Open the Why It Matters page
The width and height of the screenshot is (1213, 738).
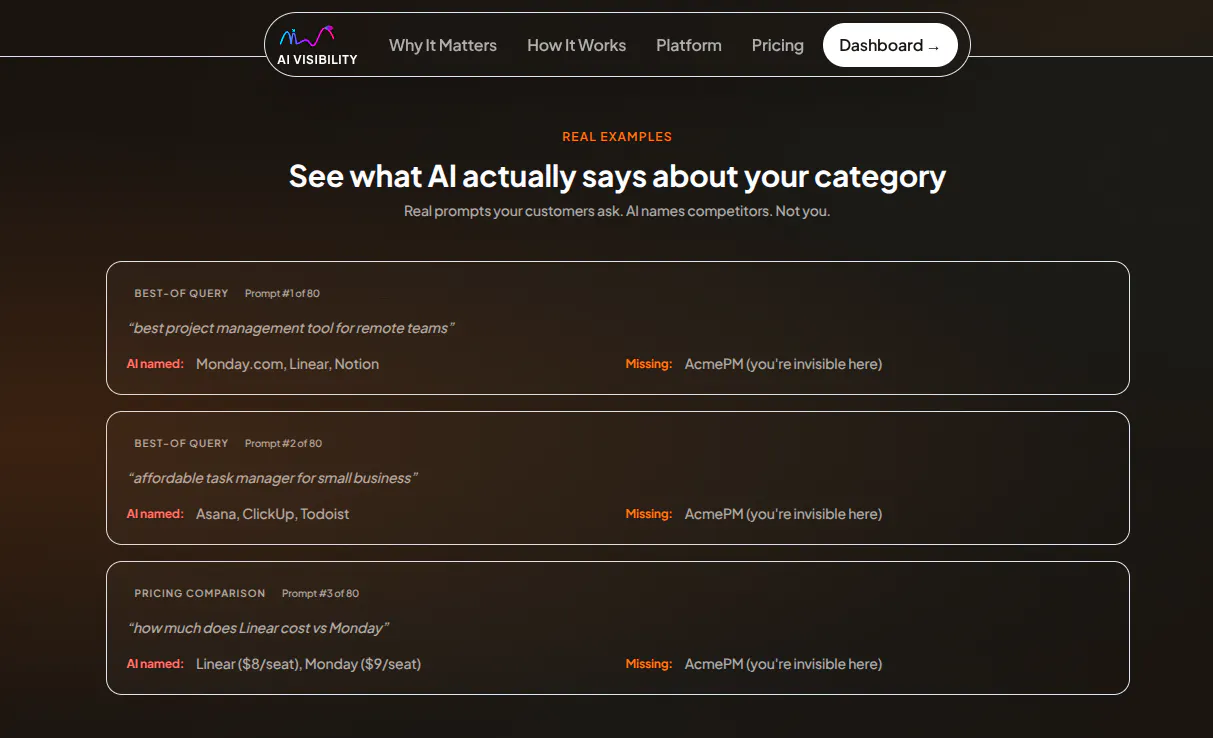(443, 45)
